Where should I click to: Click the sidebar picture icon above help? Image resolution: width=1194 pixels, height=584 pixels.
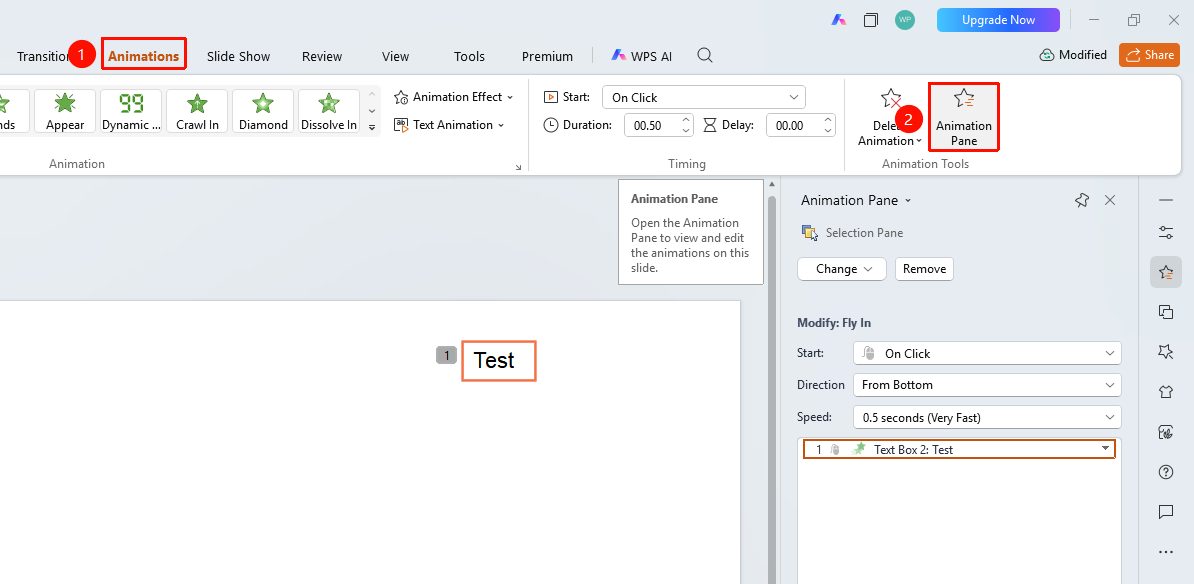[x=1165, y=432]
